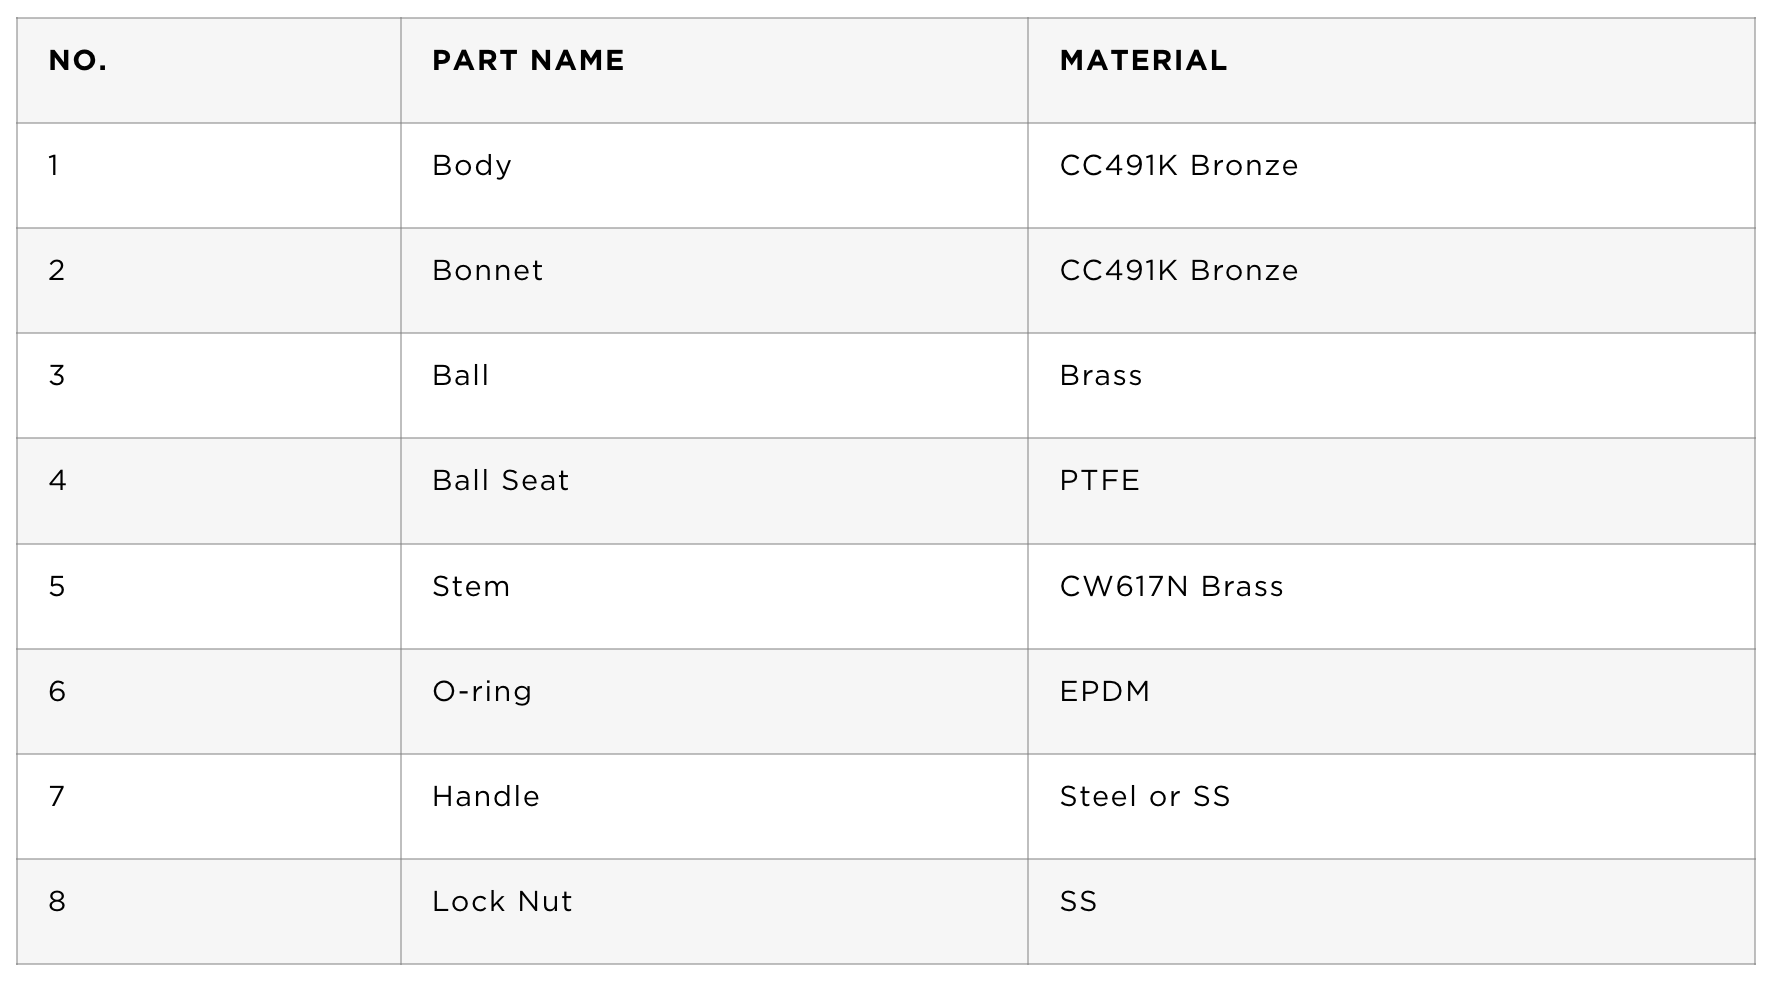Select the SS material for Lock Nut
The width and height of the screenshot is (1776, 982).
pyautogui.click(x=1391, y=912)
